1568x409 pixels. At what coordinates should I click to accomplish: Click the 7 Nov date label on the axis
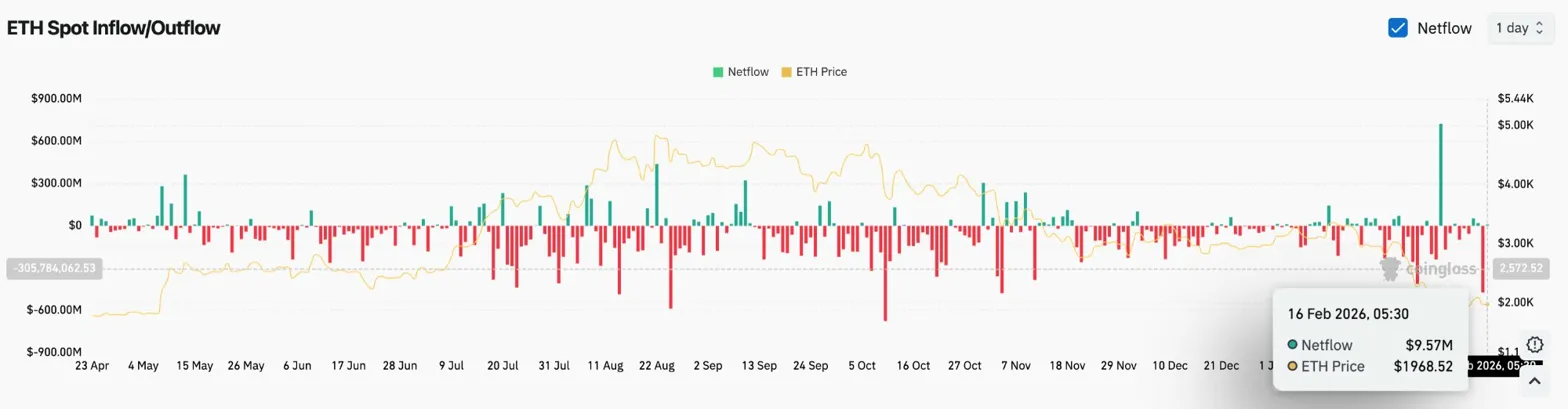pos(1014,366)
